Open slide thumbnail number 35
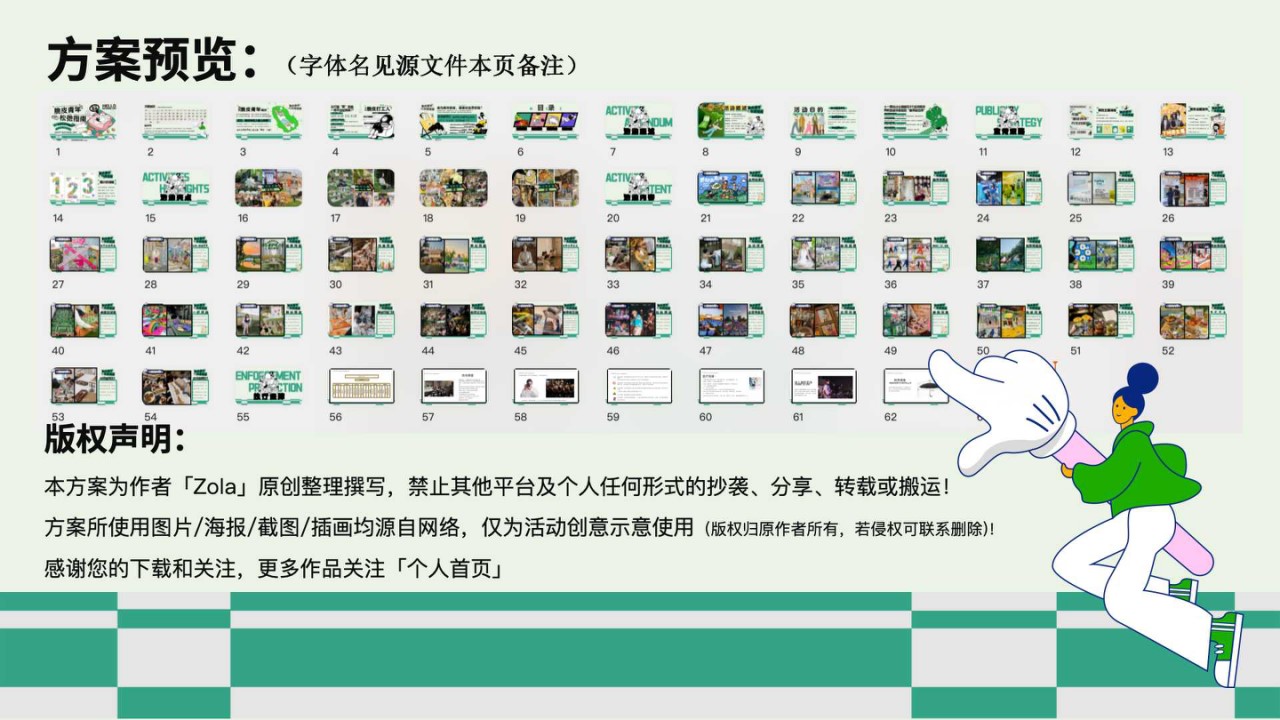The height and width of the screenshot is (720, 1280). coord(823,254)
